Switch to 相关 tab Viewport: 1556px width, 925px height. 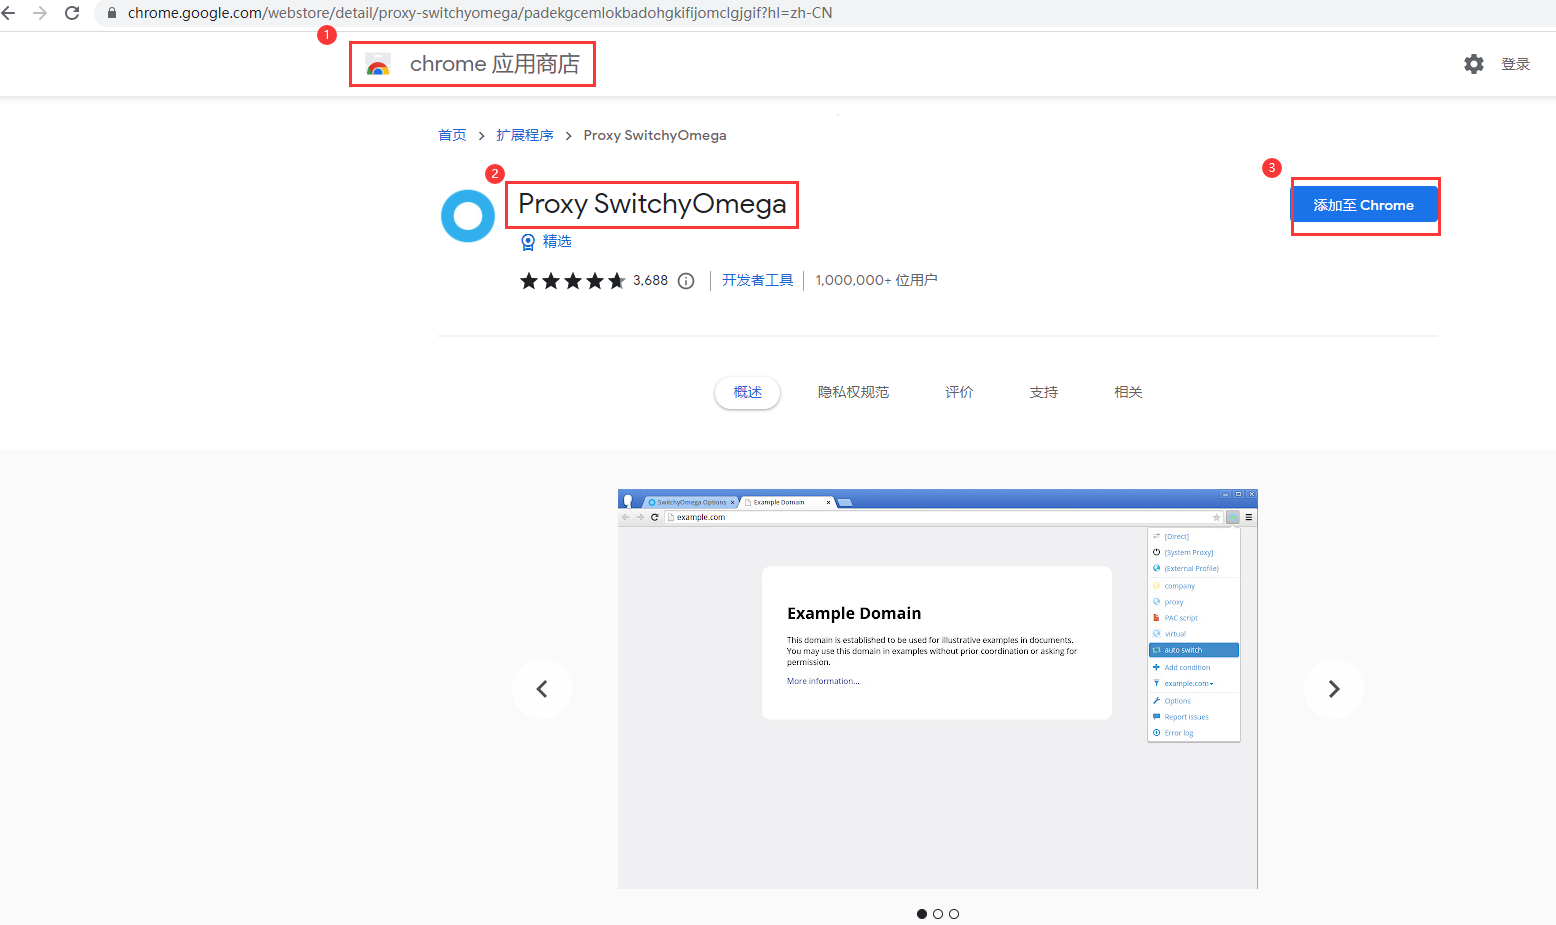click(x=1128, y=392)
